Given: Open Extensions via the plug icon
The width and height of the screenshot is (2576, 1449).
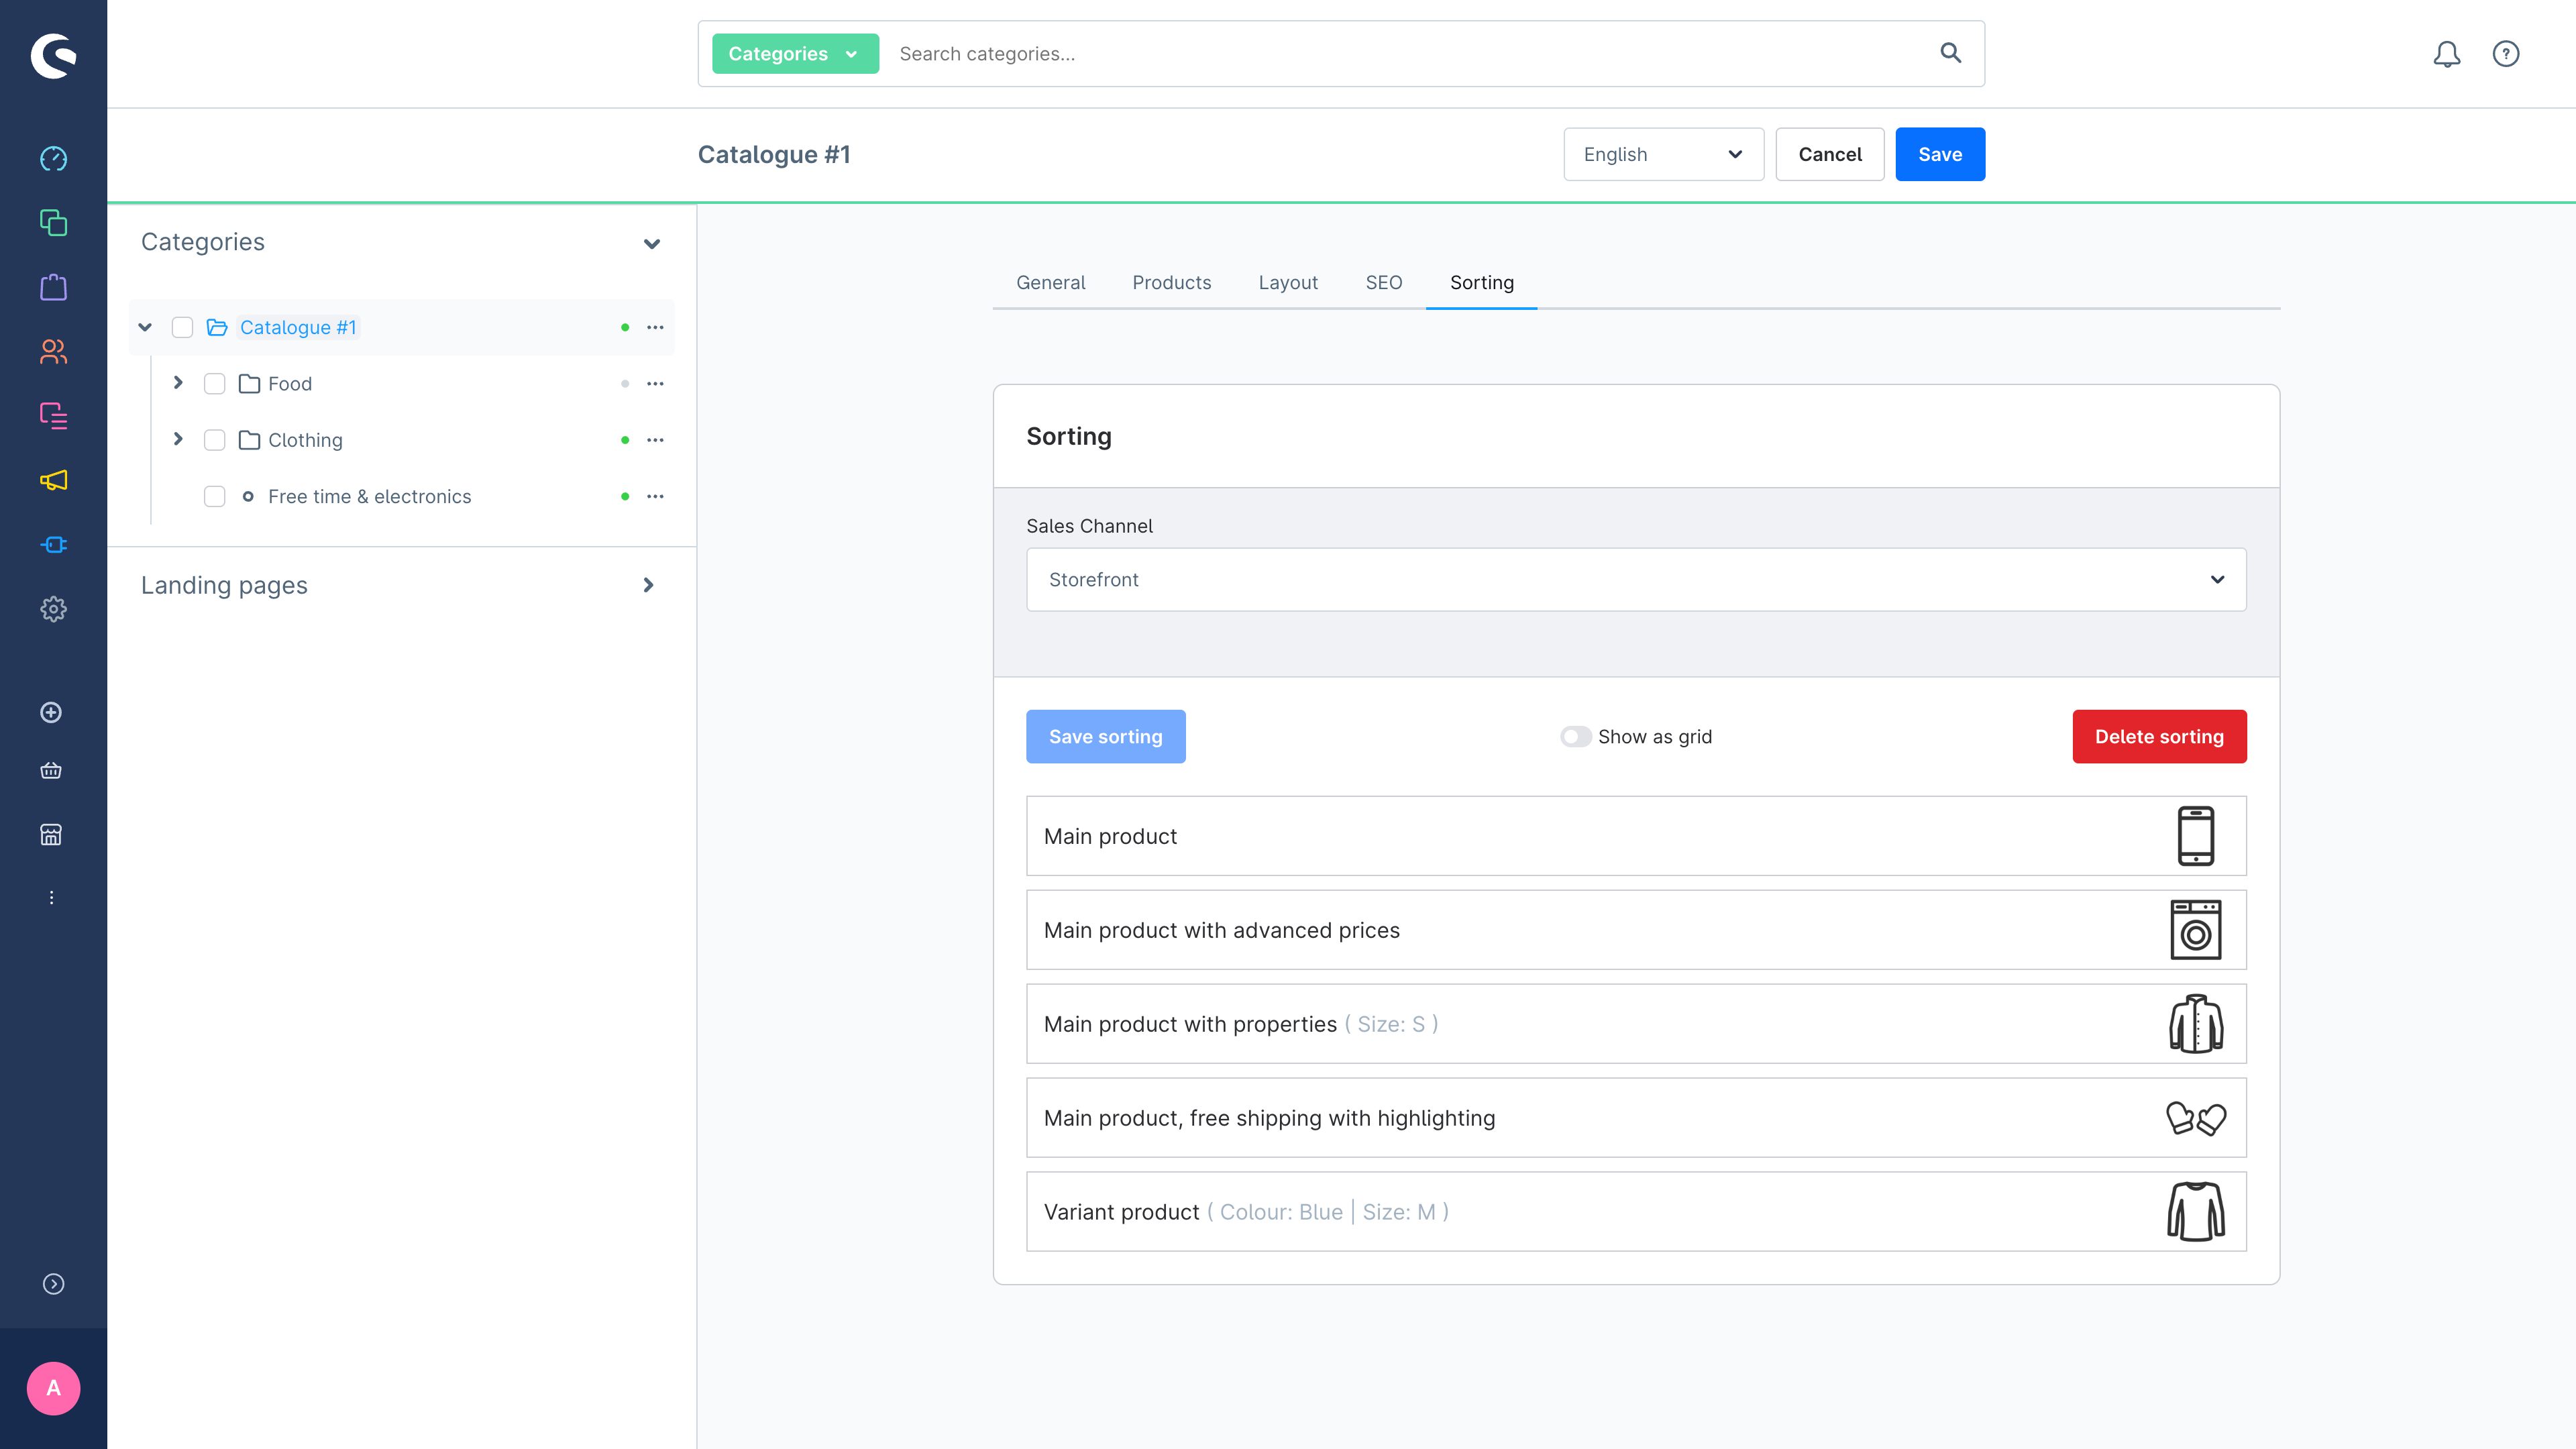Looking at the screenshot, I should [x=52, y=545].
